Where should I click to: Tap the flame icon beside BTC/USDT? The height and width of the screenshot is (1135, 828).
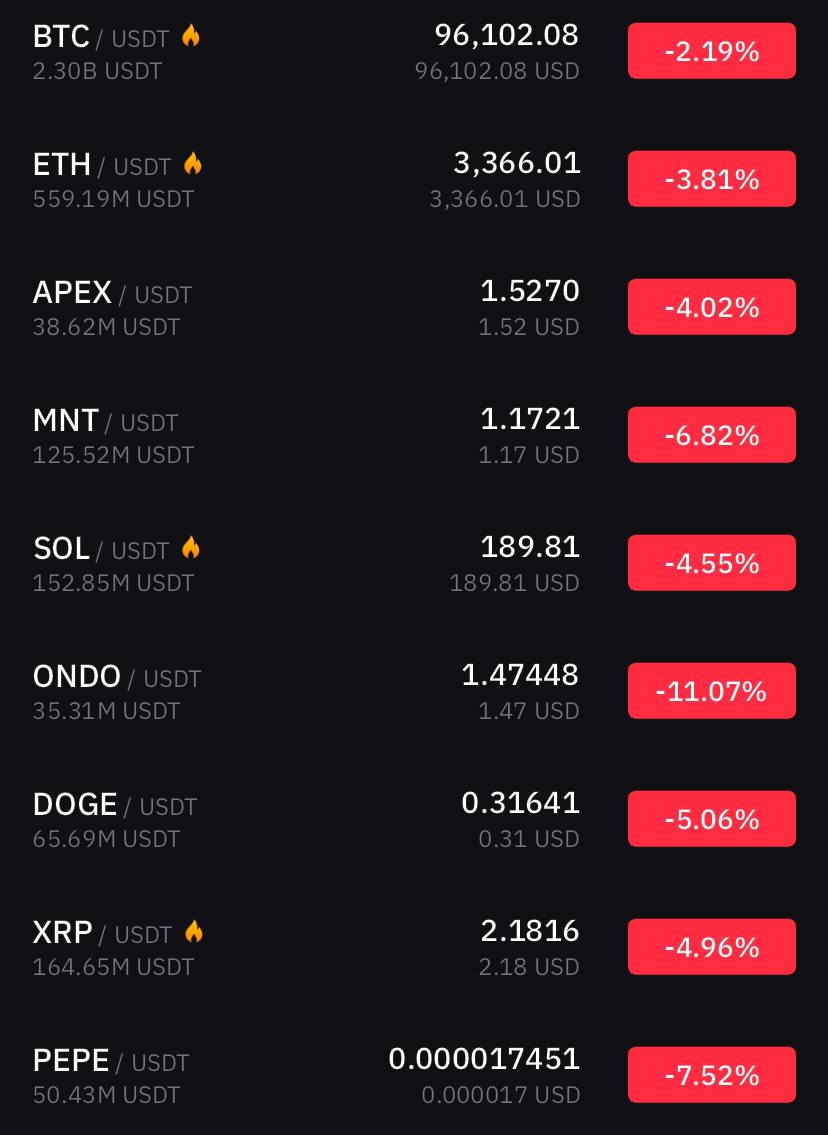[x=190, y=35]
